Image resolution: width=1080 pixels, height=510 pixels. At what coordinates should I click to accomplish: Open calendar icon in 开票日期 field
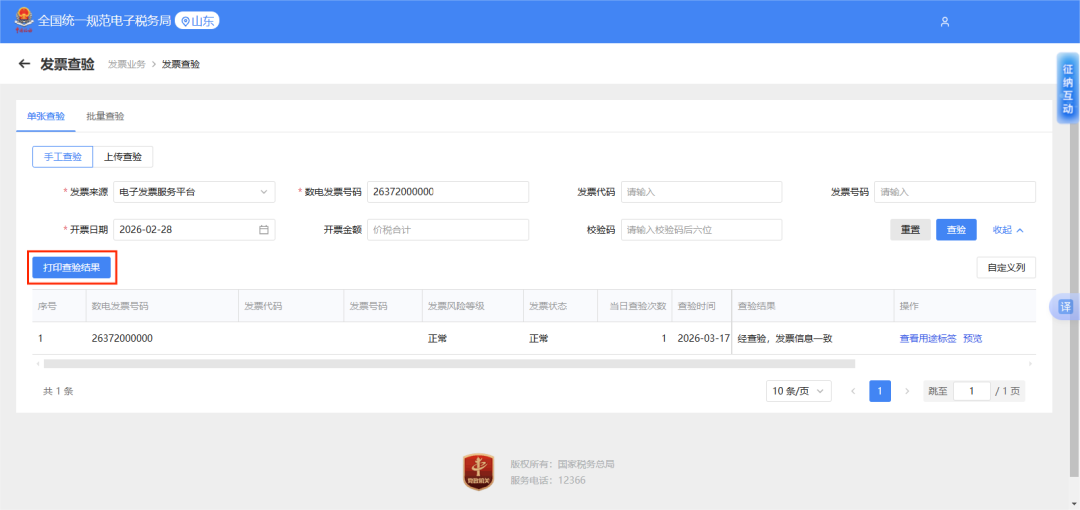[264, 230]
